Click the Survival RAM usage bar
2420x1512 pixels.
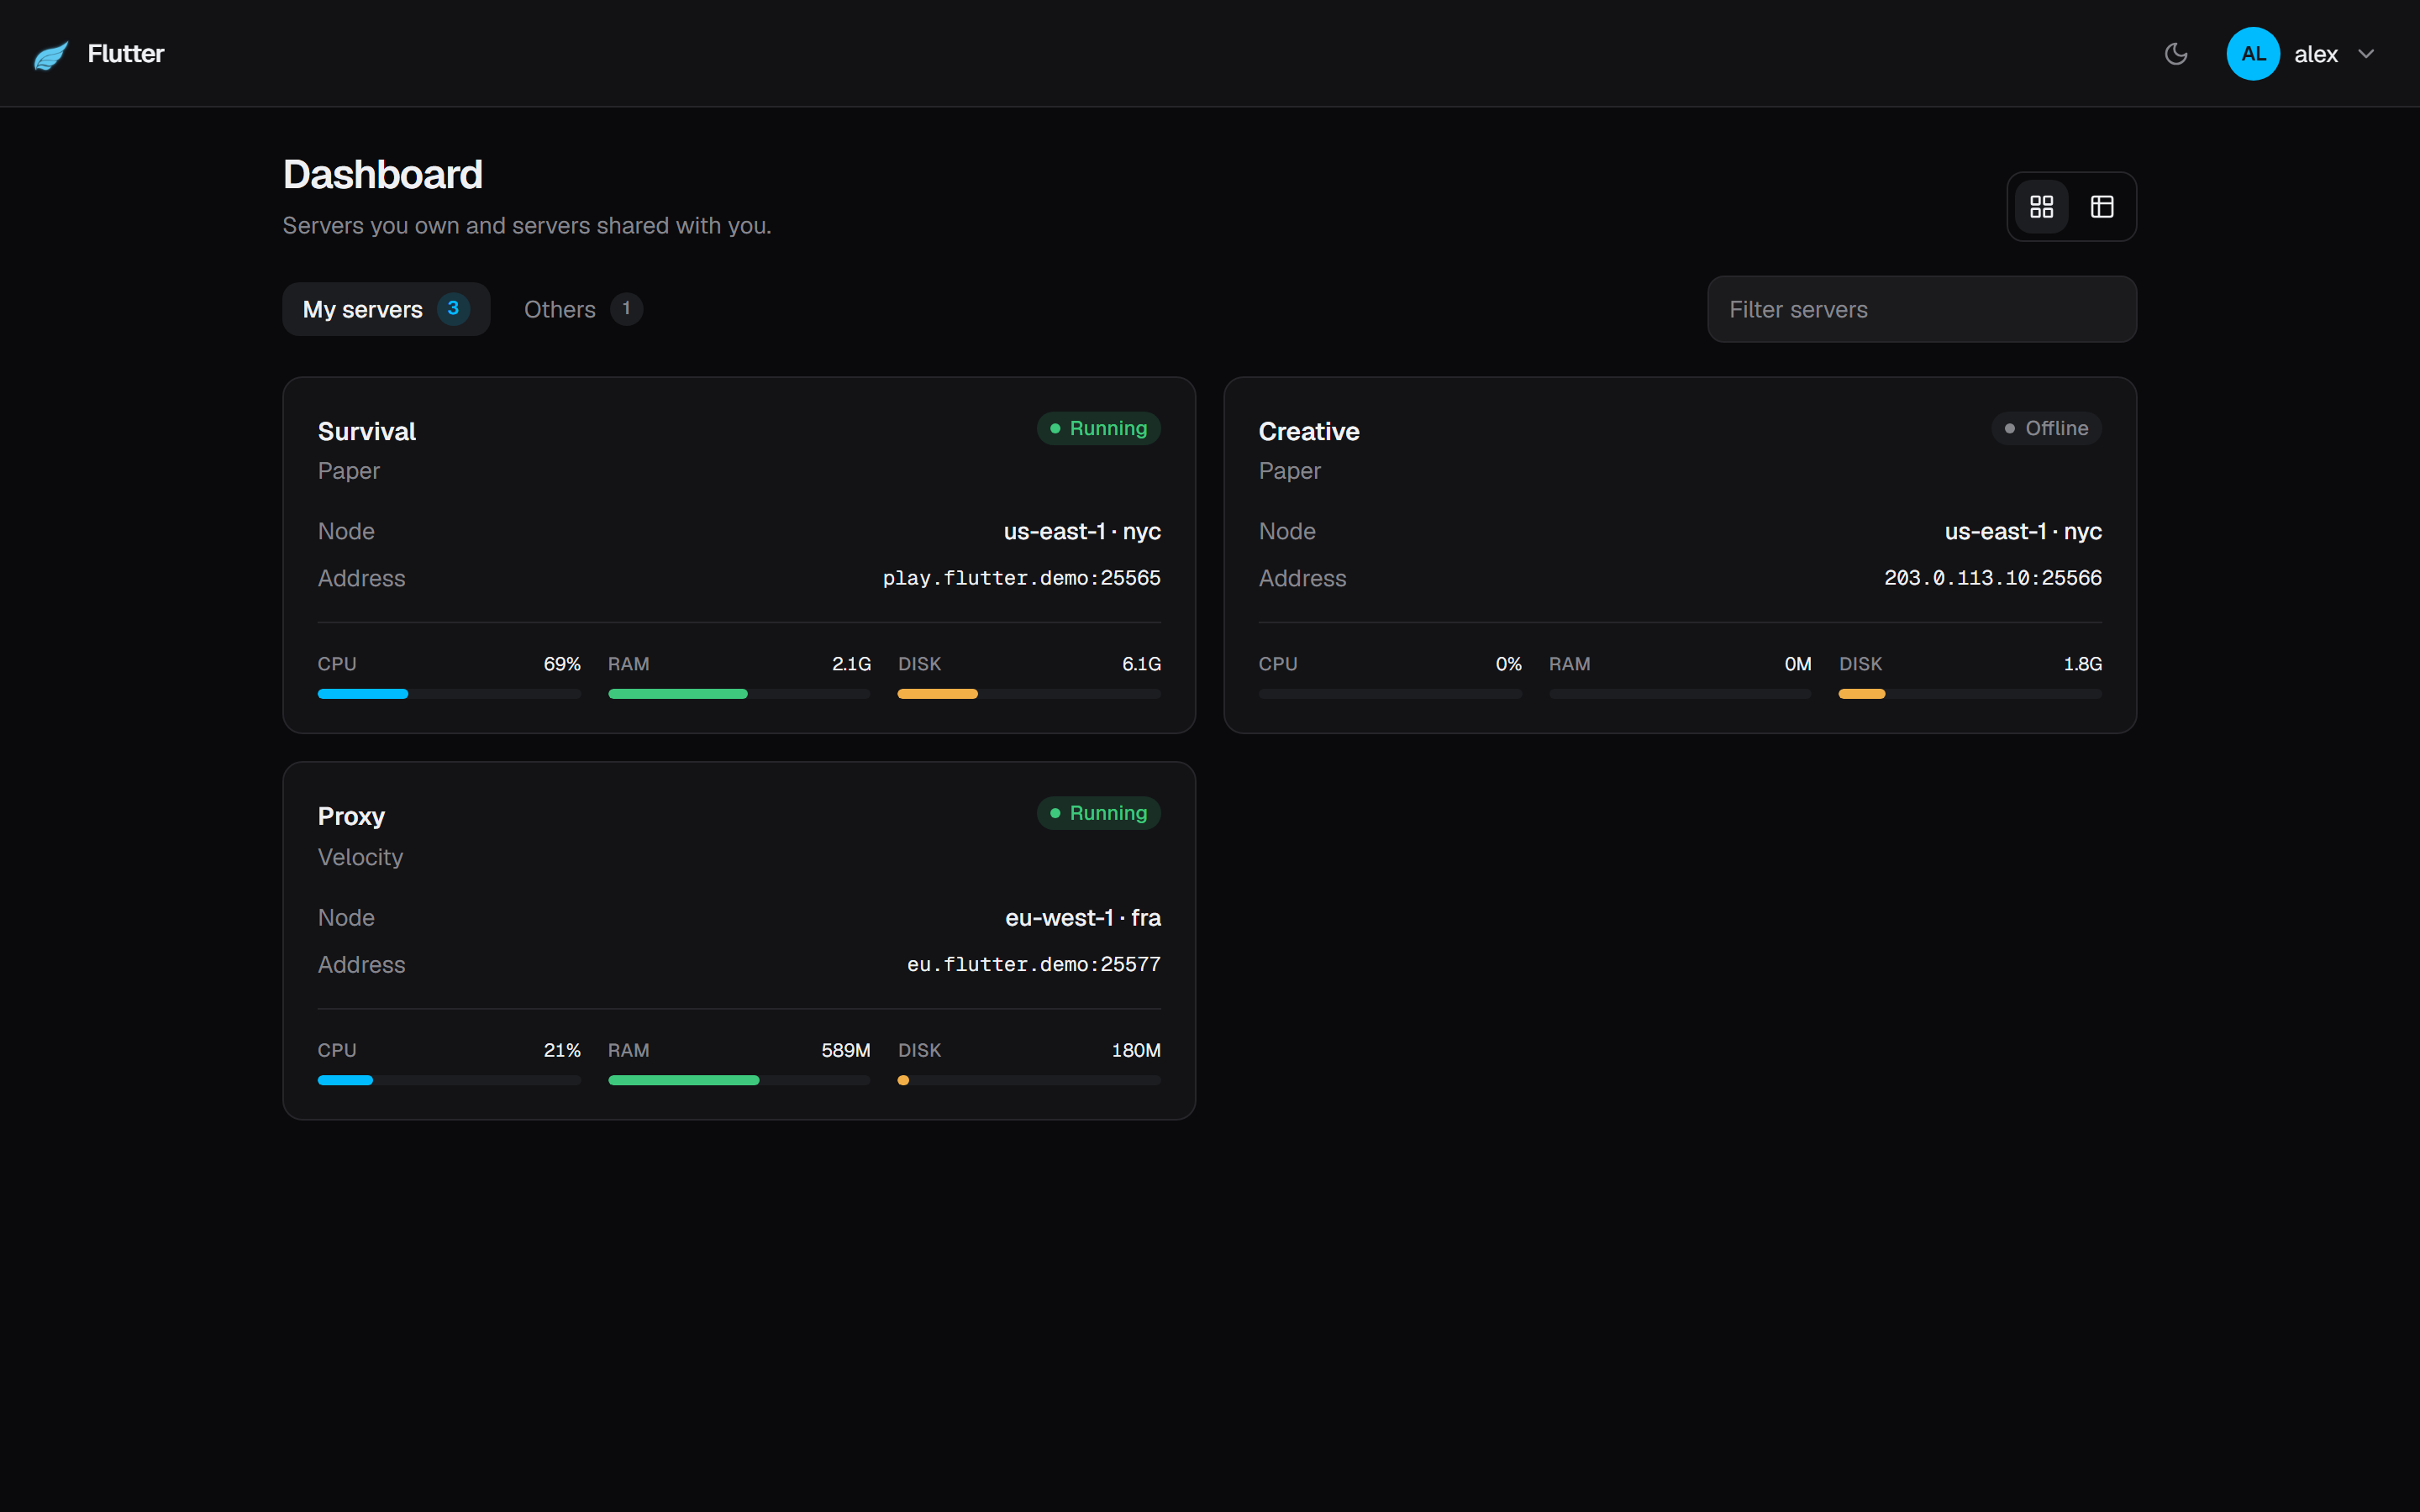pos(739,694)
